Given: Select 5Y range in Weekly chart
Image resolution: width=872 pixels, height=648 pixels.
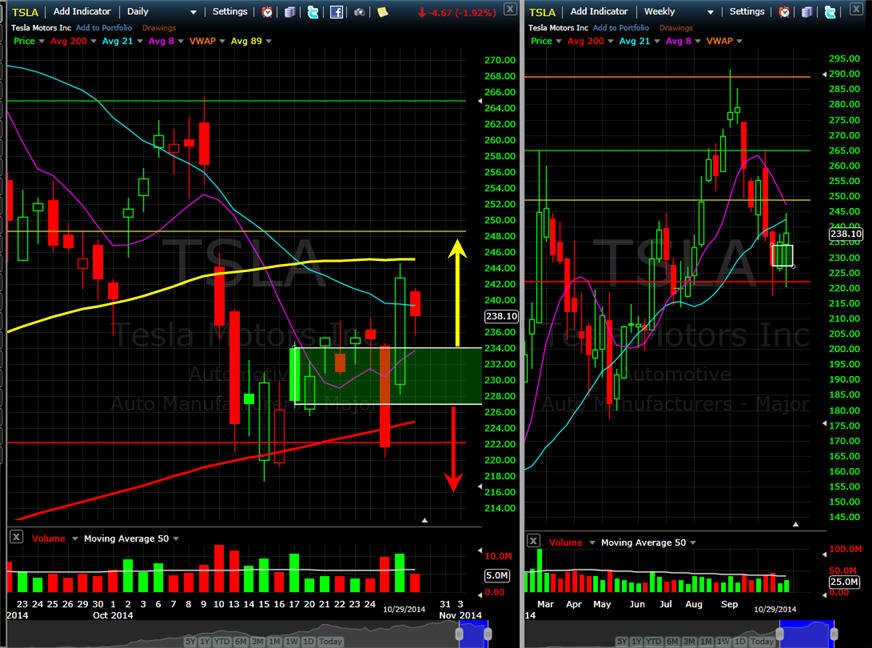Looking at the screenshot, I should 622,641.
